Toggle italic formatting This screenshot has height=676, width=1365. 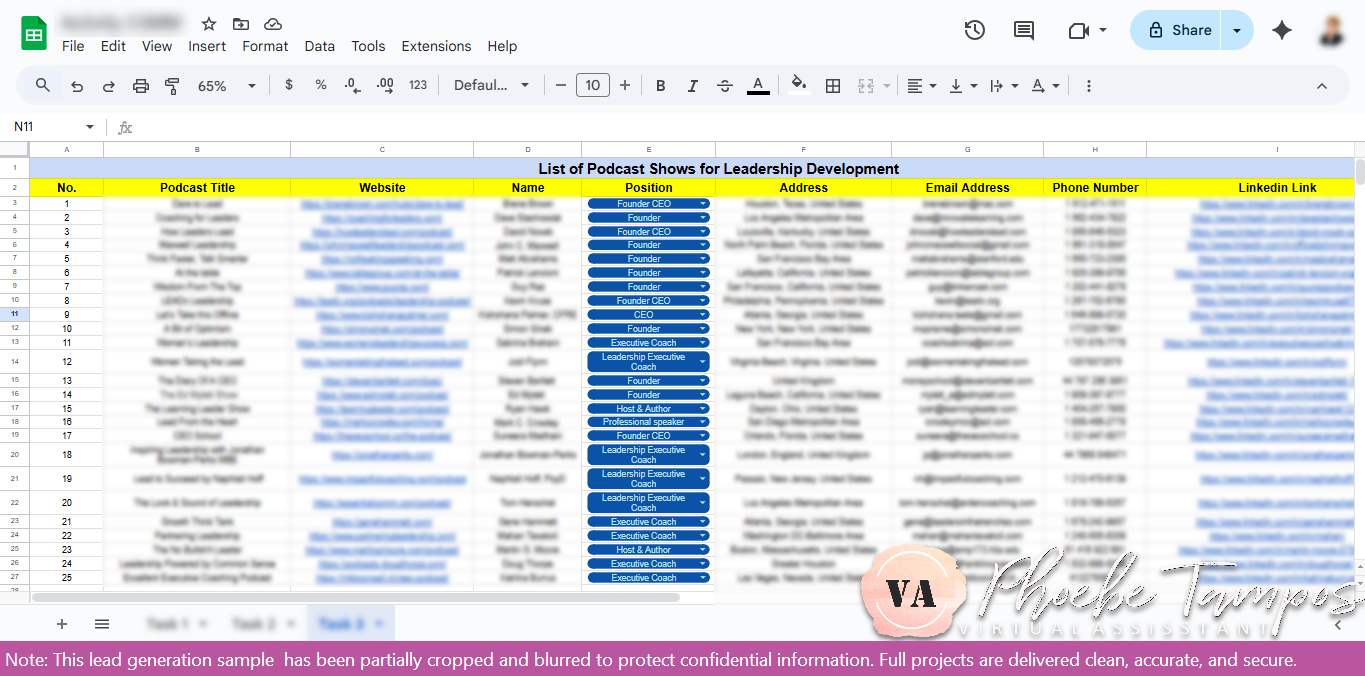692,85
